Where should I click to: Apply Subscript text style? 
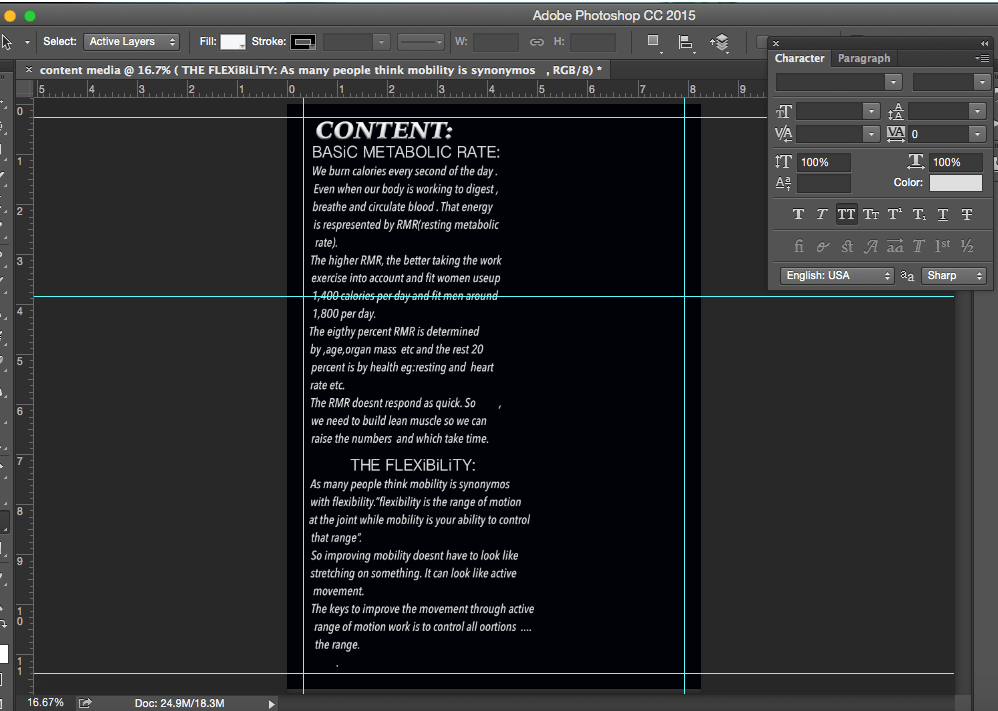(919, 214)
